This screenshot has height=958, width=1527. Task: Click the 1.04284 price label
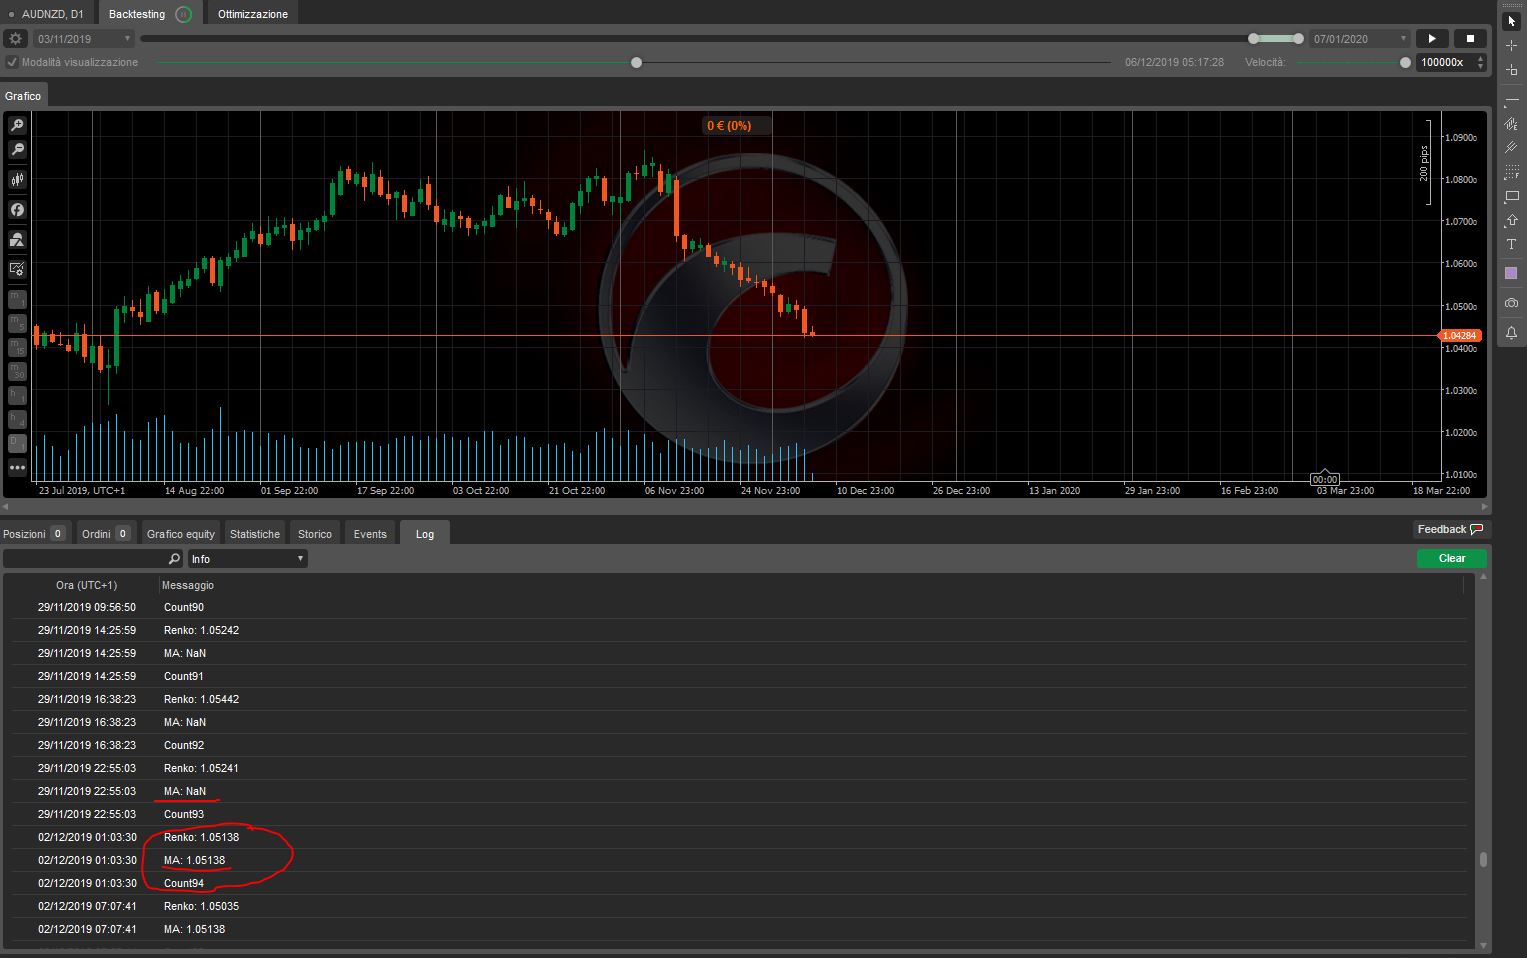[1460, 336]
